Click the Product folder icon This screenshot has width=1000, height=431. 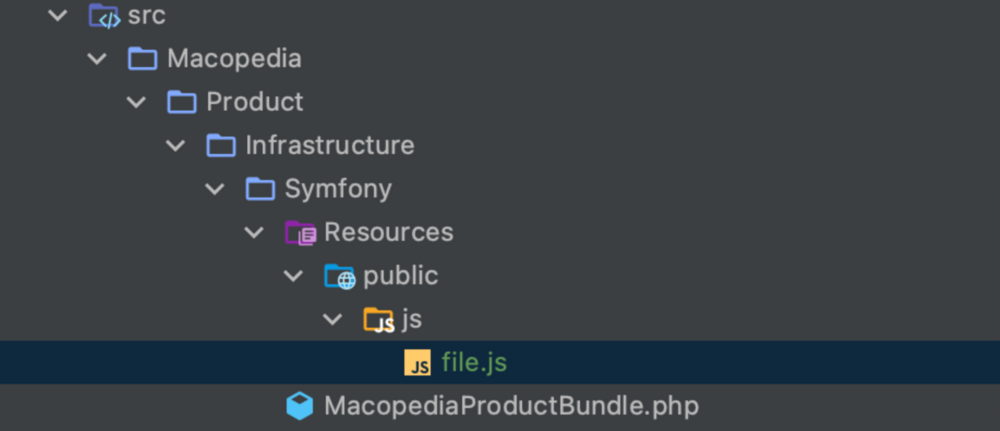182,102
